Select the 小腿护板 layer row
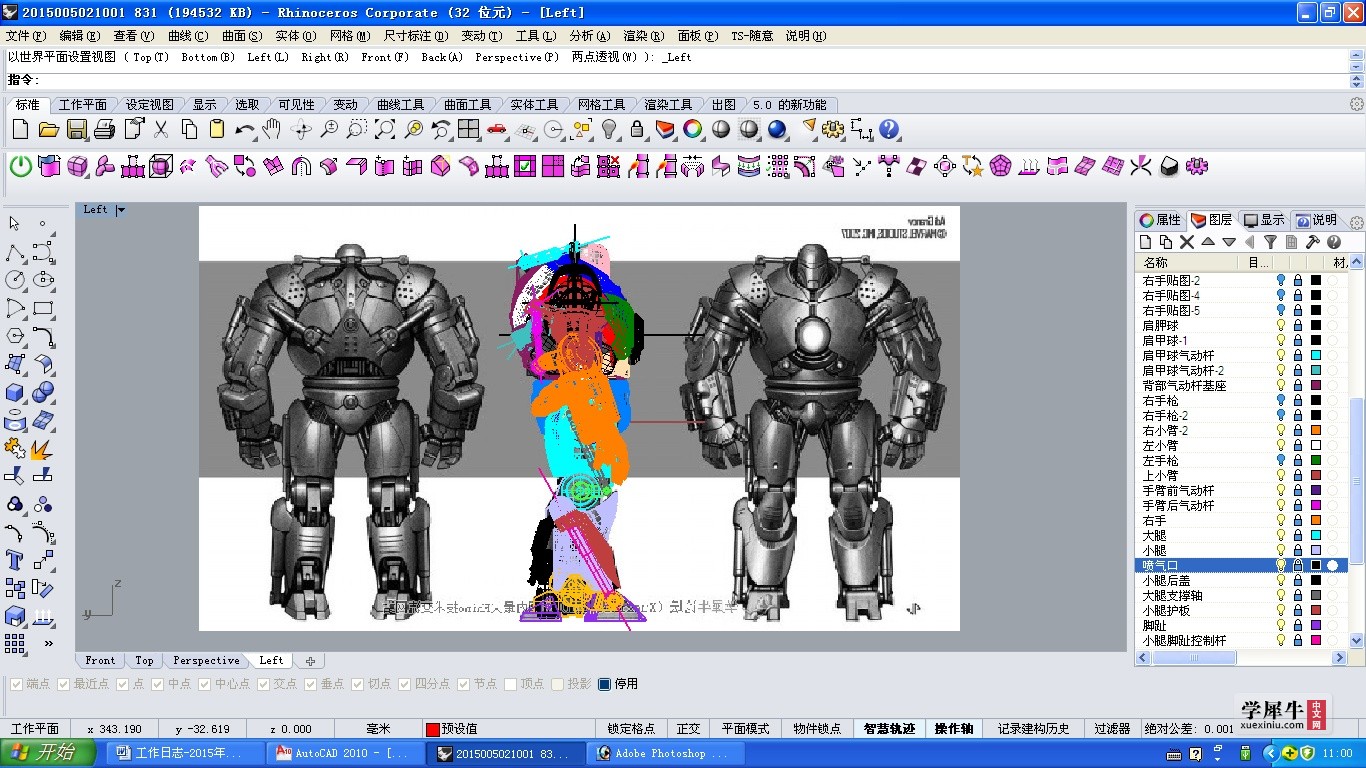The height and width of the screenshot is (768, 1366). pos(1241,610)
